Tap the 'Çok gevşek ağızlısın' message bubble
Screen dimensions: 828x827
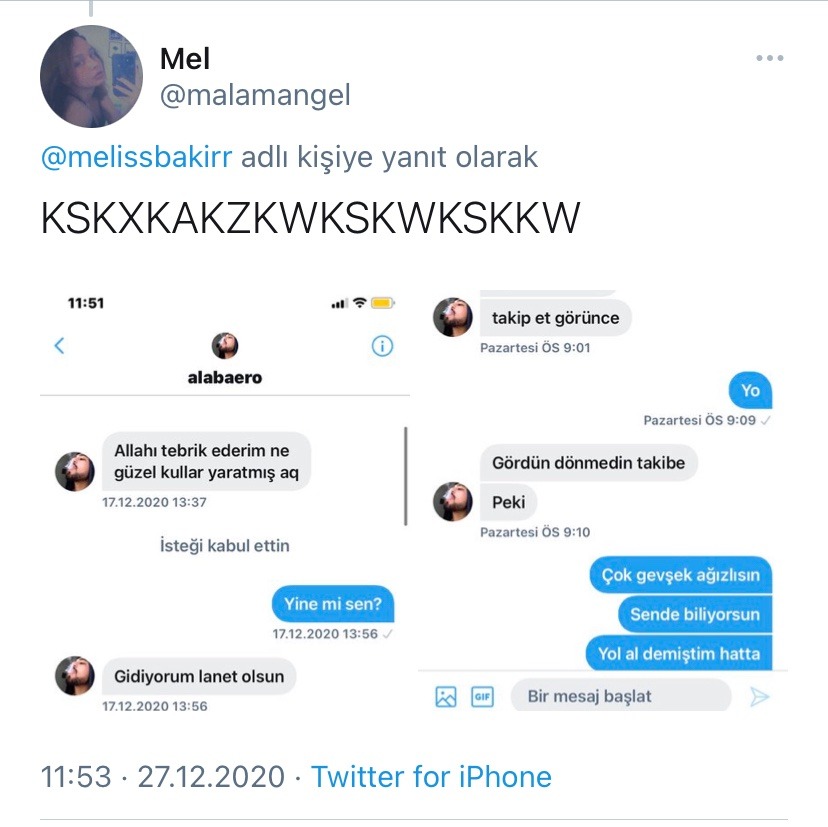(x=681, y=575)
